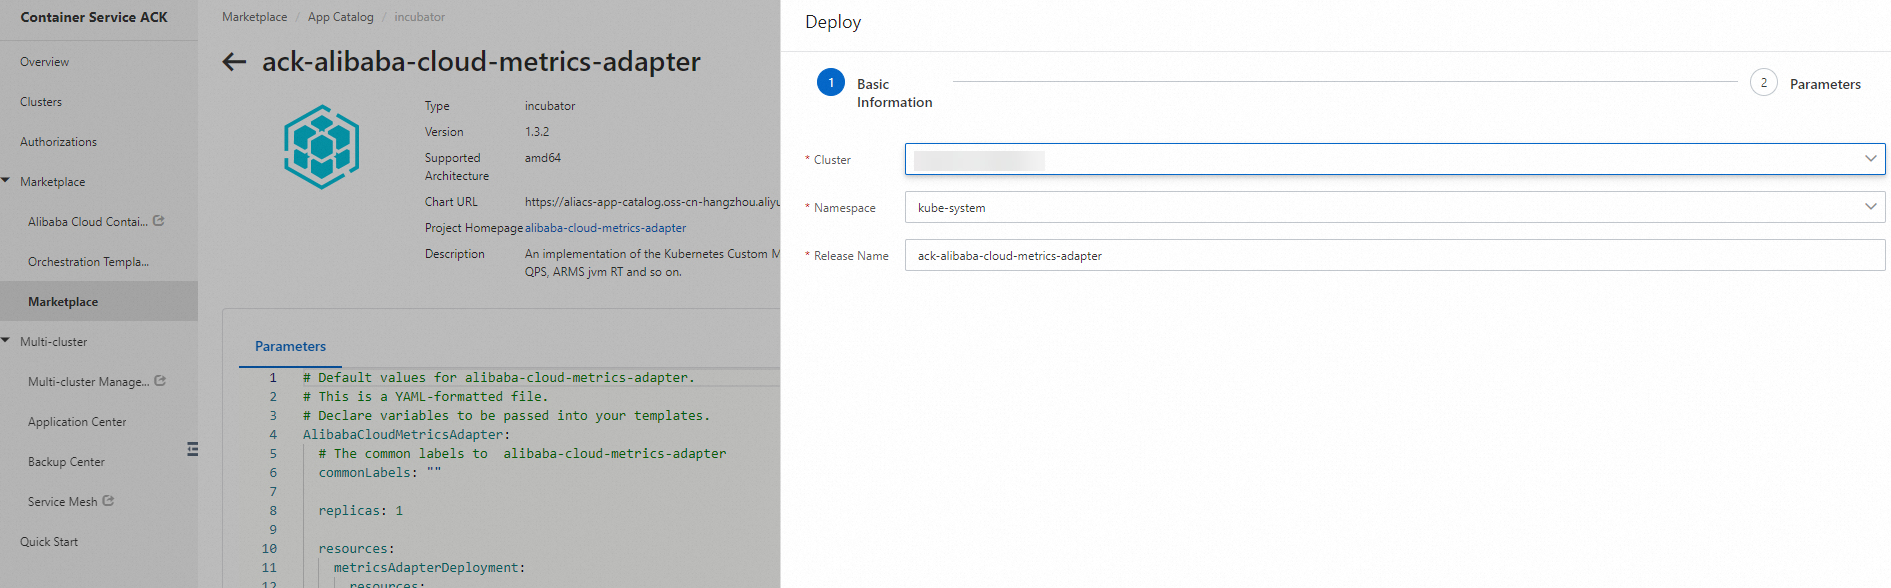Open Orchestration Templa... sidebar item
This screenshot has height=588, width=1891.
click(88, 262)
